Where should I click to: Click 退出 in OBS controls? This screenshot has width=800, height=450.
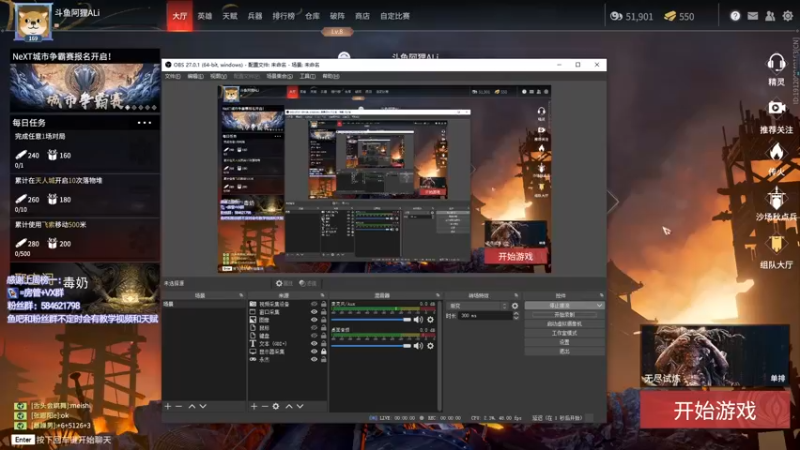[x=564, y=352]
